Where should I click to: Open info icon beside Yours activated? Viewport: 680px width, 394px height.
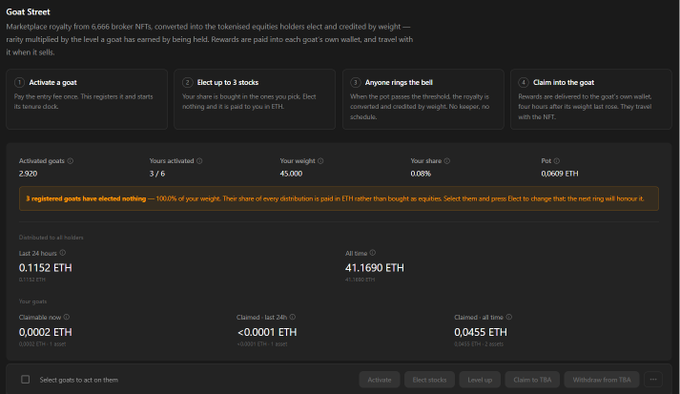point(199,161)
